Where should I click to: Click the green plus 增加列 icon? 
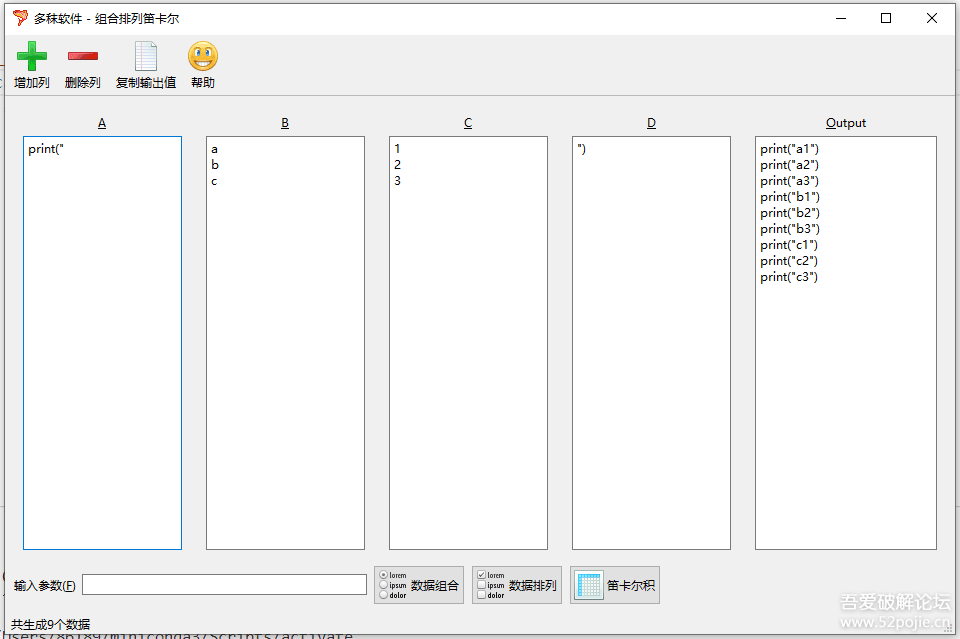32,56
